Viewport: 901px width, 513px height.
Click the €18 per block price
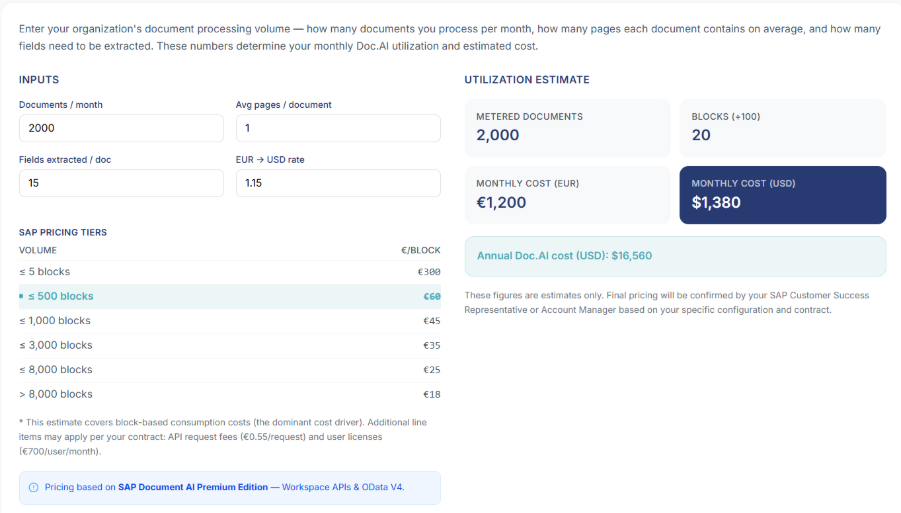coord(432,395)
